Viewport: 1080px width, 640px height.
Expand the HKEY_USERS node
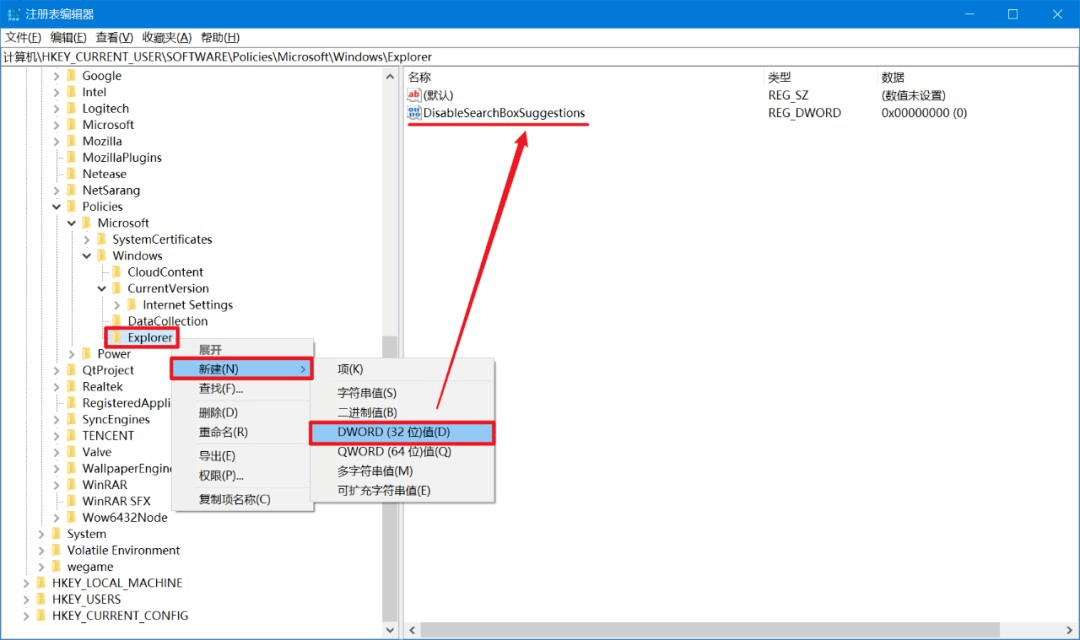[x=24, y=598]
